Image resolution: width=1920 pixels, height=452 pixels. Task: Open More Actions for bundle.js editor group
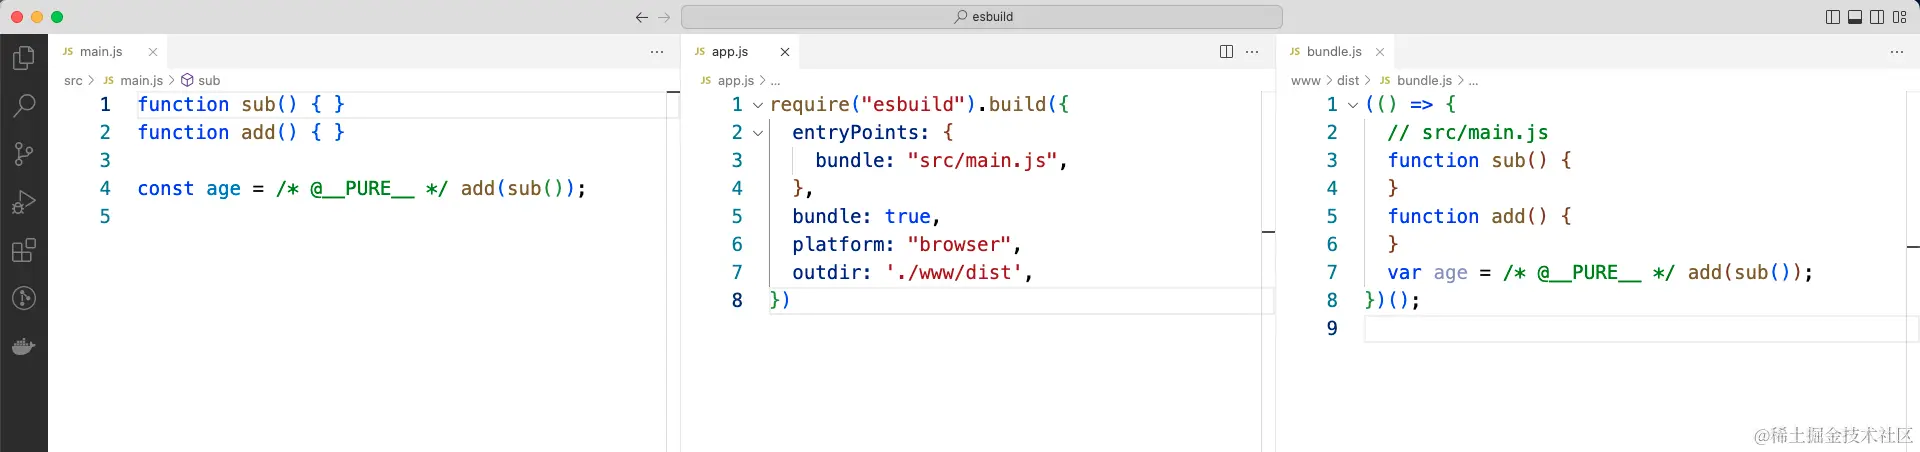pos(1897,52)
